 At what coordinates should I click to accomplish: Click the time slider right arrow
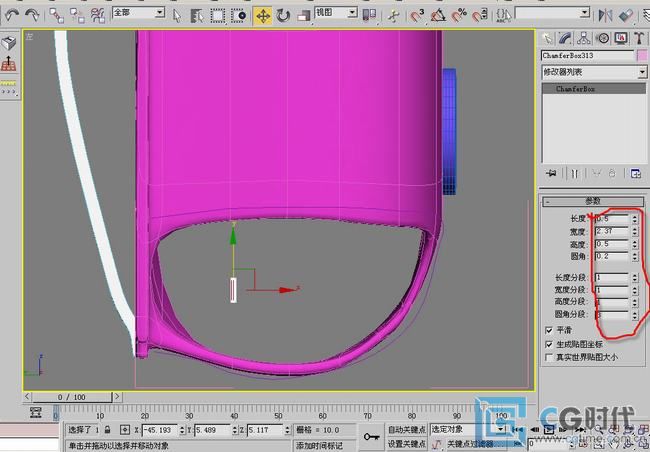(117, 396)
